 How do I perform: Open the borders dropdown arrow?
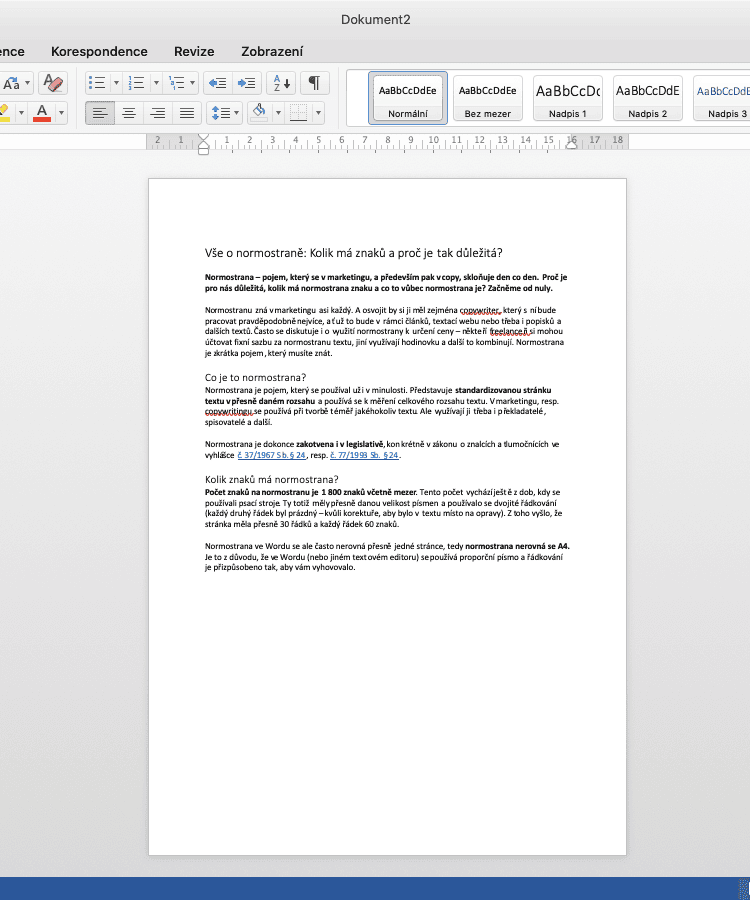click(x=317, y=112)
